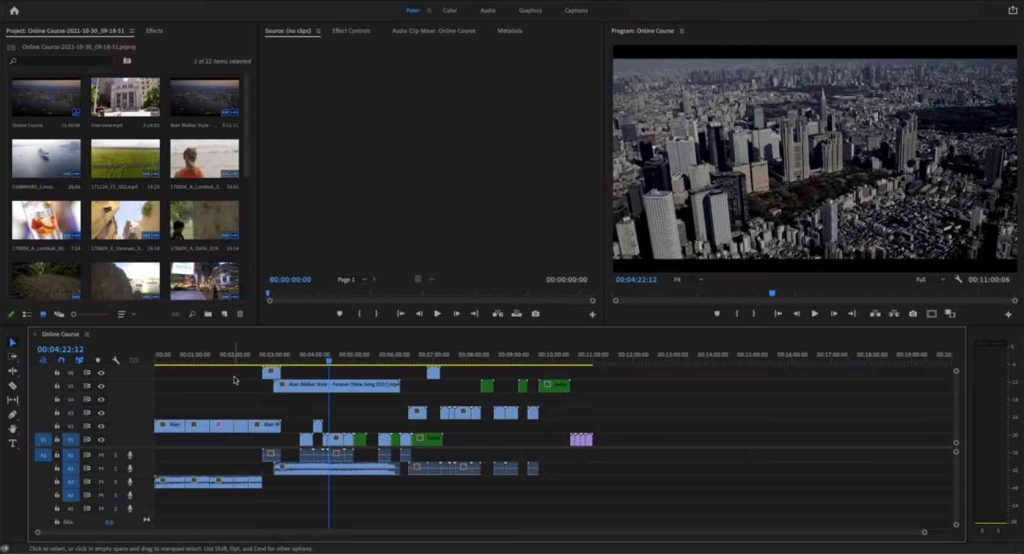The width and height of the screenshot is (1024, 554).
Task: Click the New Item icon in Project panel
Action: (224, 314)
